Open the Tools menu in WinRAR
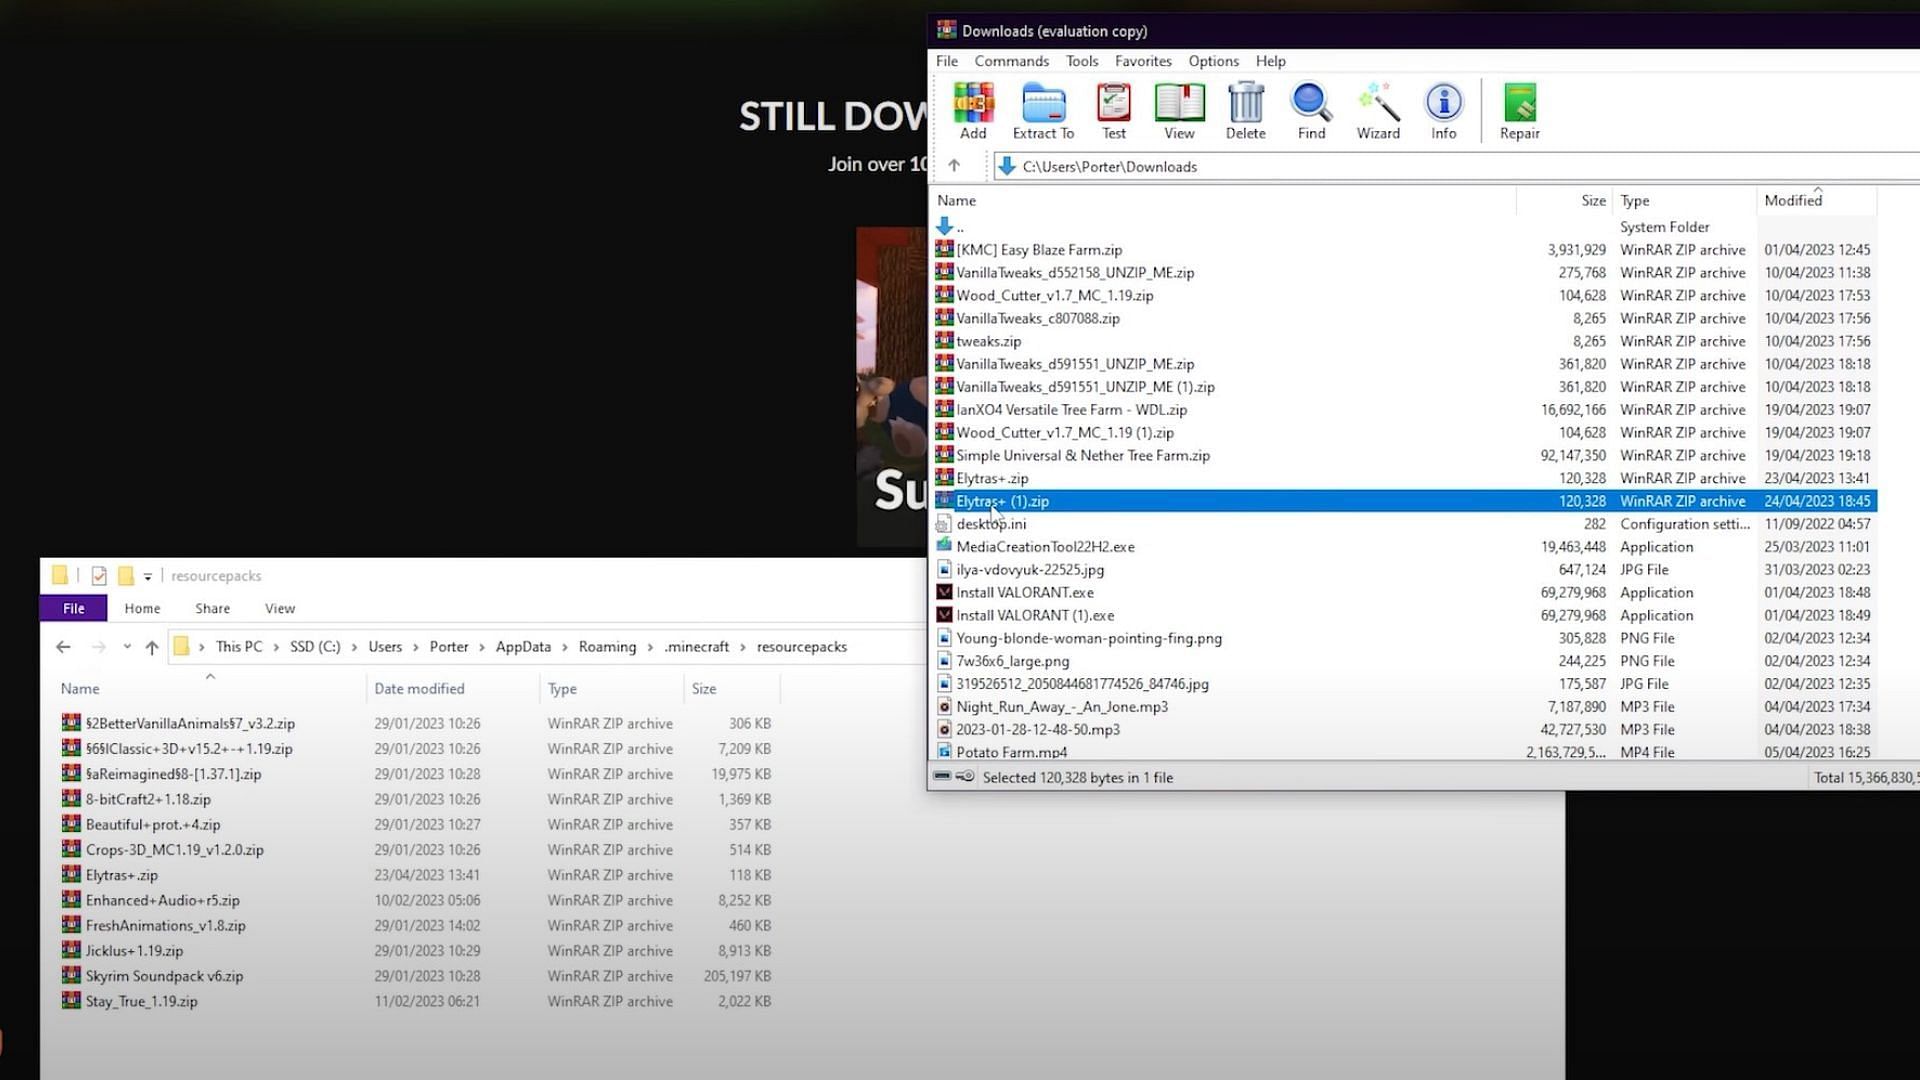The image size is (1920, 1080). 1081,61
